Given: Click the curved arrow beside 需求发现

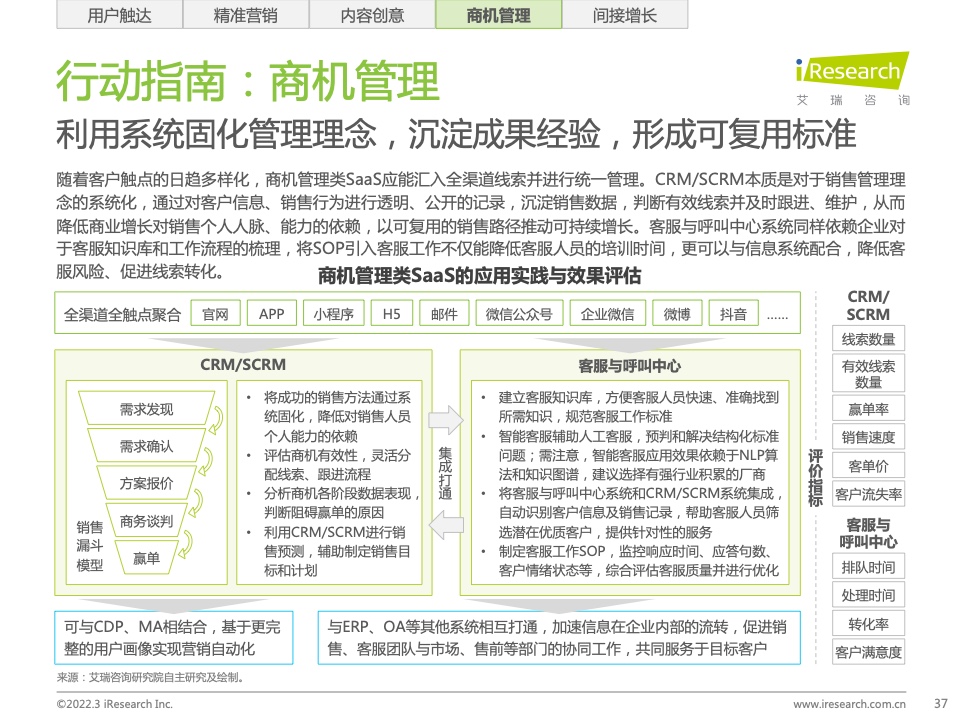Looking at the screenshot, I should (x=216, y=421).
